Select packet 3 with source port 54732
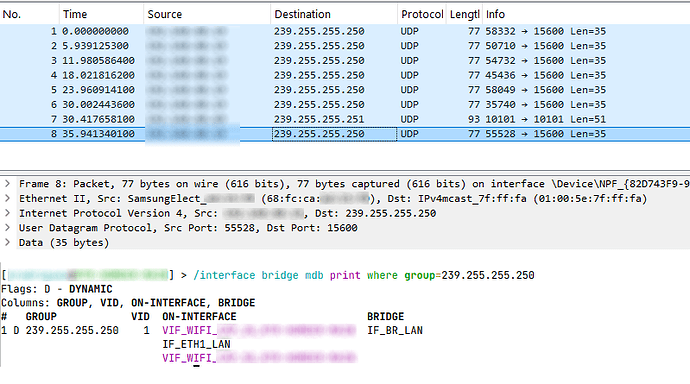The width and height of the screenshot is (690, 384). (345, 61)
